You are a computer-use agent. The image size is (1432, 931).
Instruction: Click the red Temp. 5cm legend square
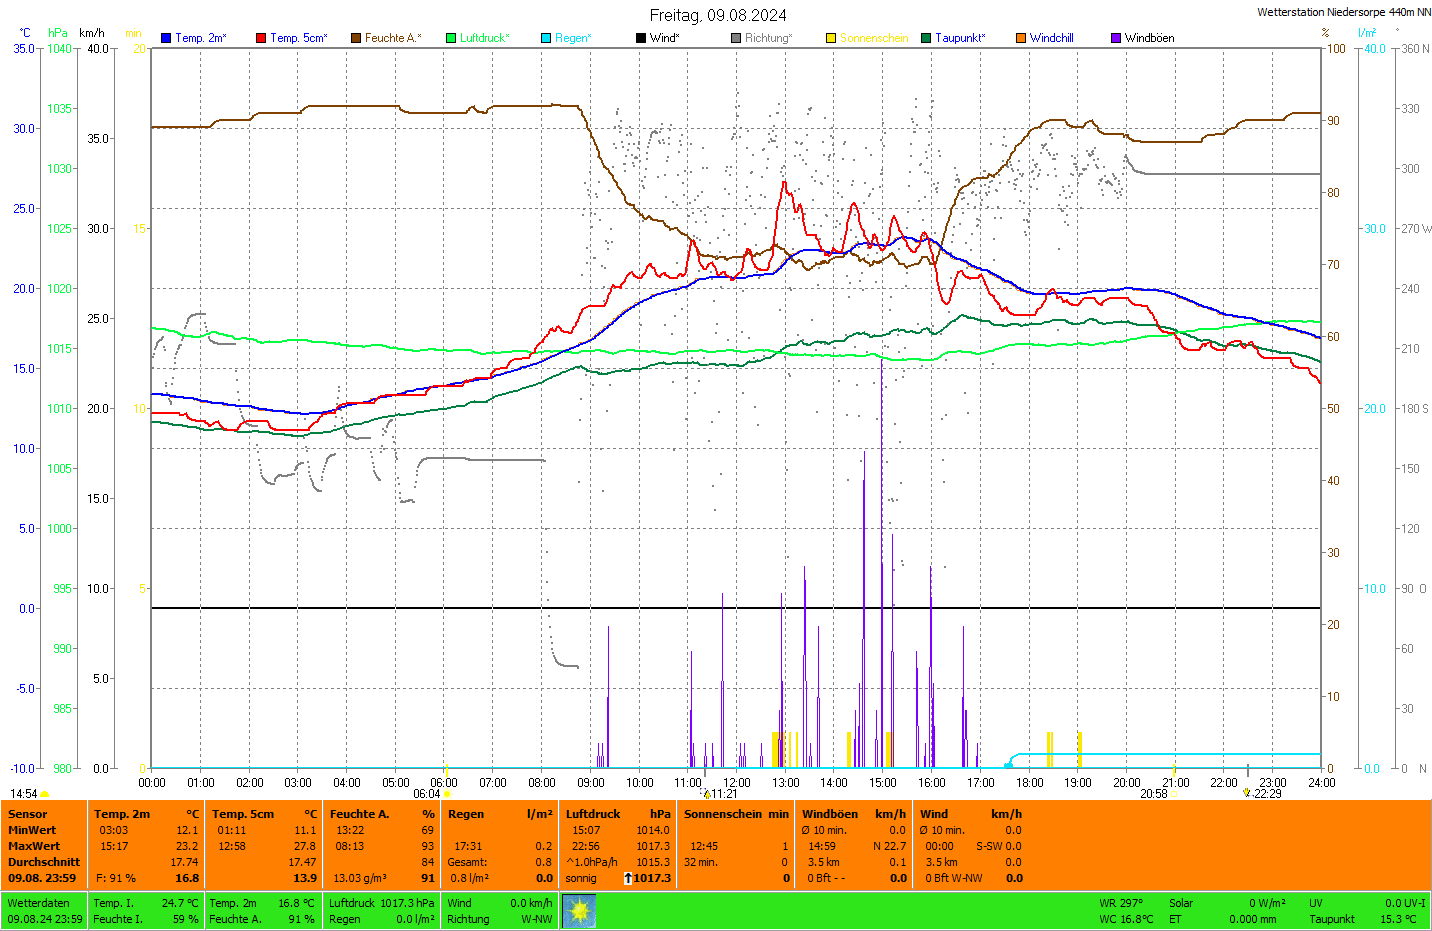[261, 38]
